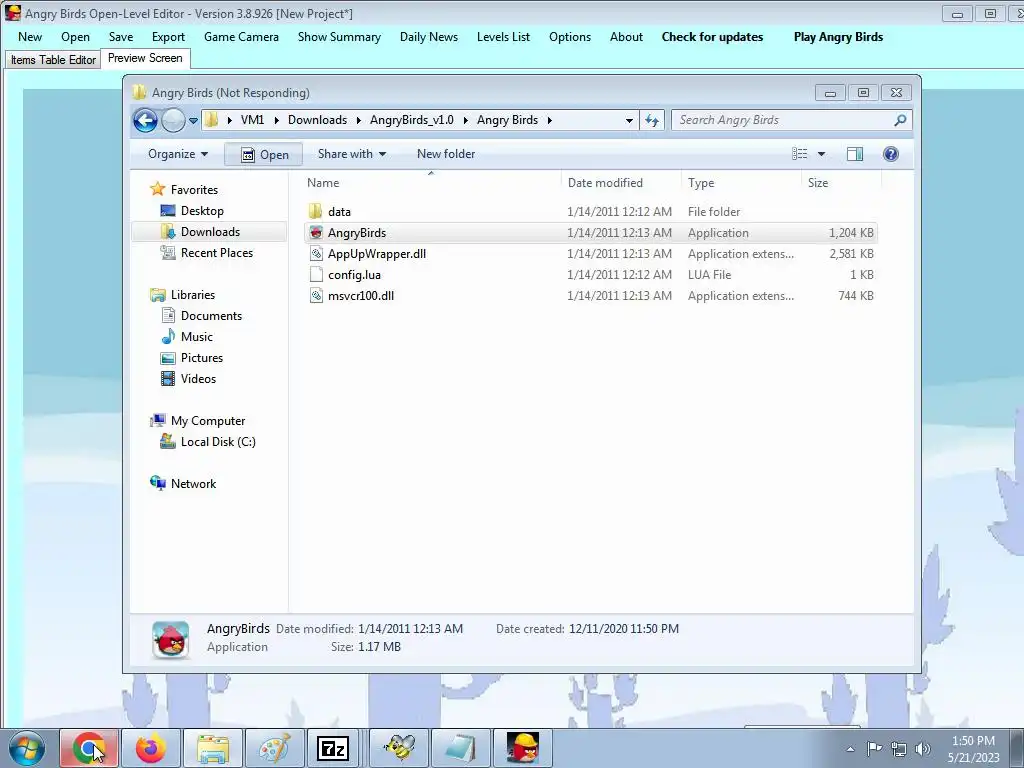1024x768 pixels.
Task: Show hidden tray icons arrow
Action: coord(850,749)
